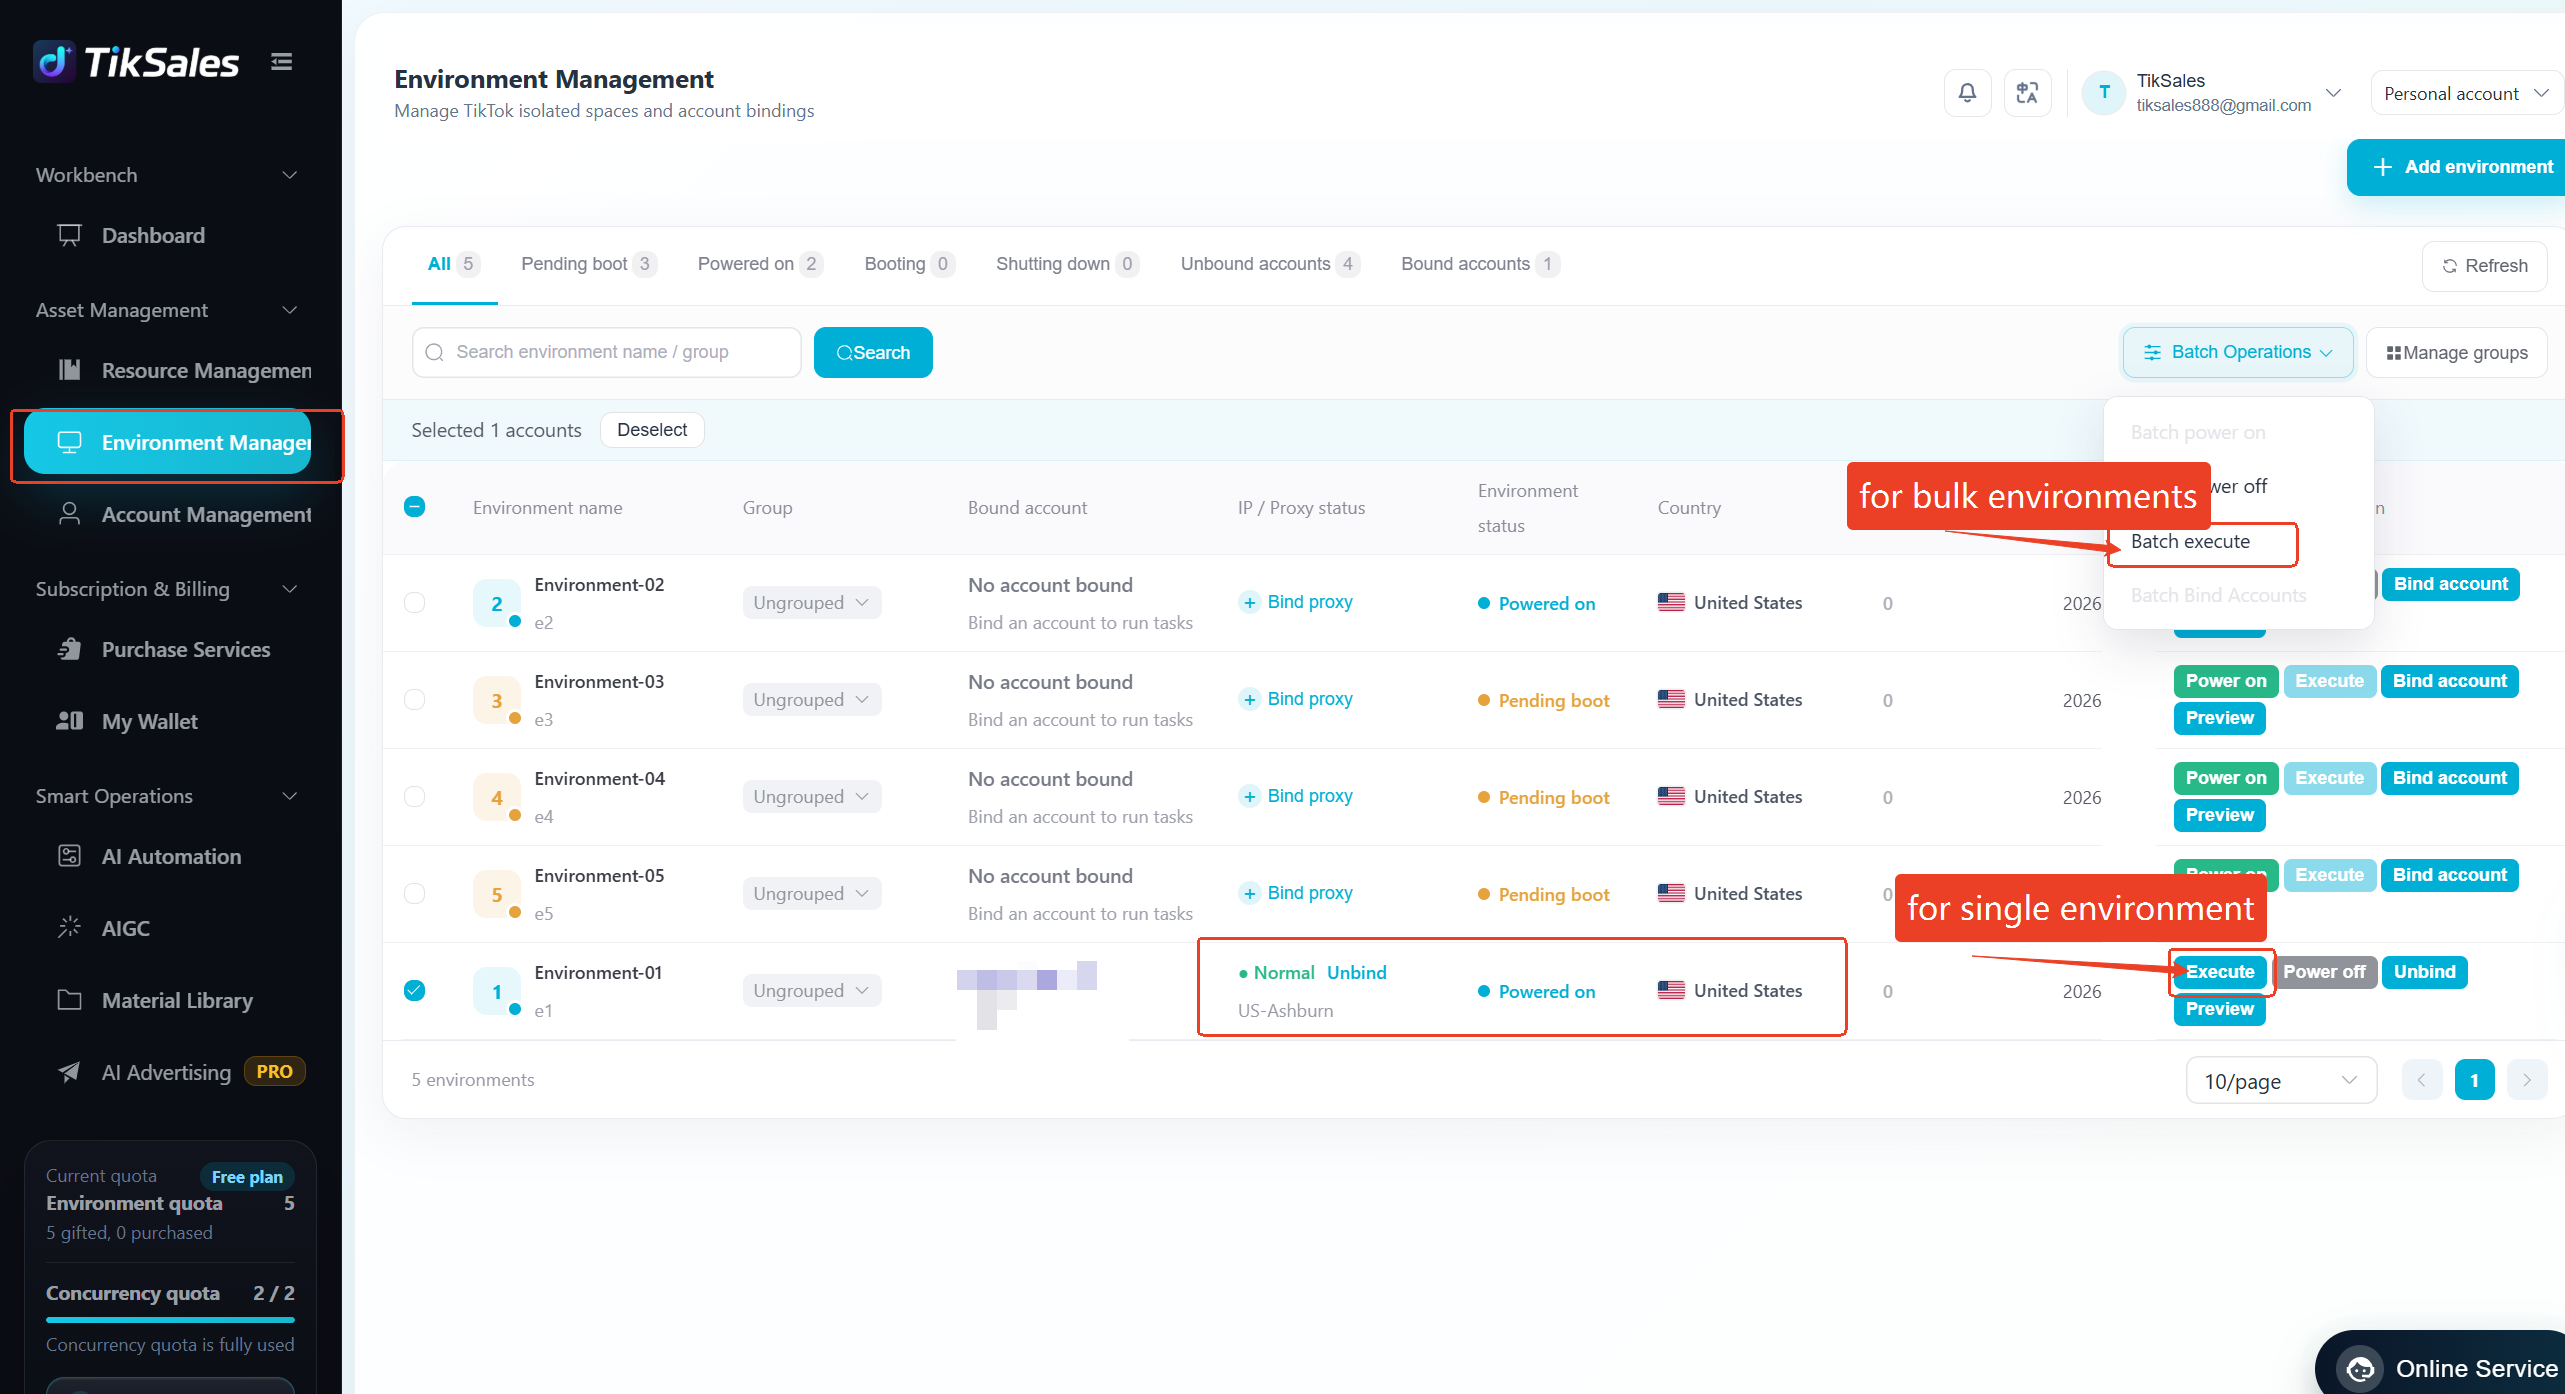Open Batch Operations dropdown

click(2238, 352)
